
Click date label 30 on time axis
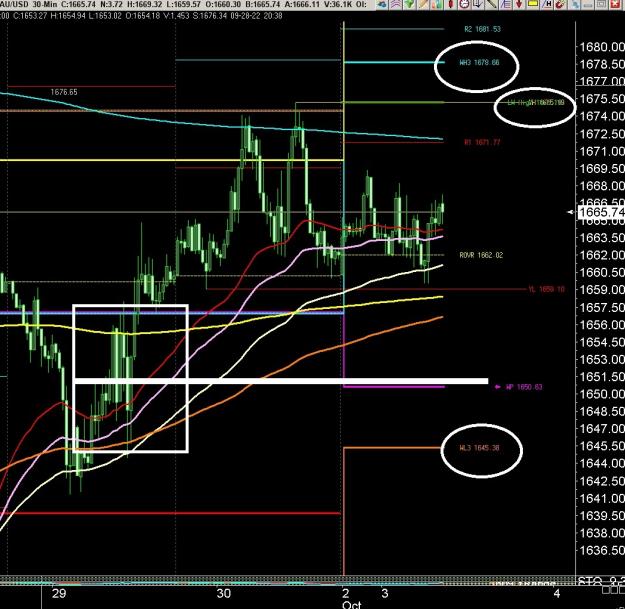[224, 593]
